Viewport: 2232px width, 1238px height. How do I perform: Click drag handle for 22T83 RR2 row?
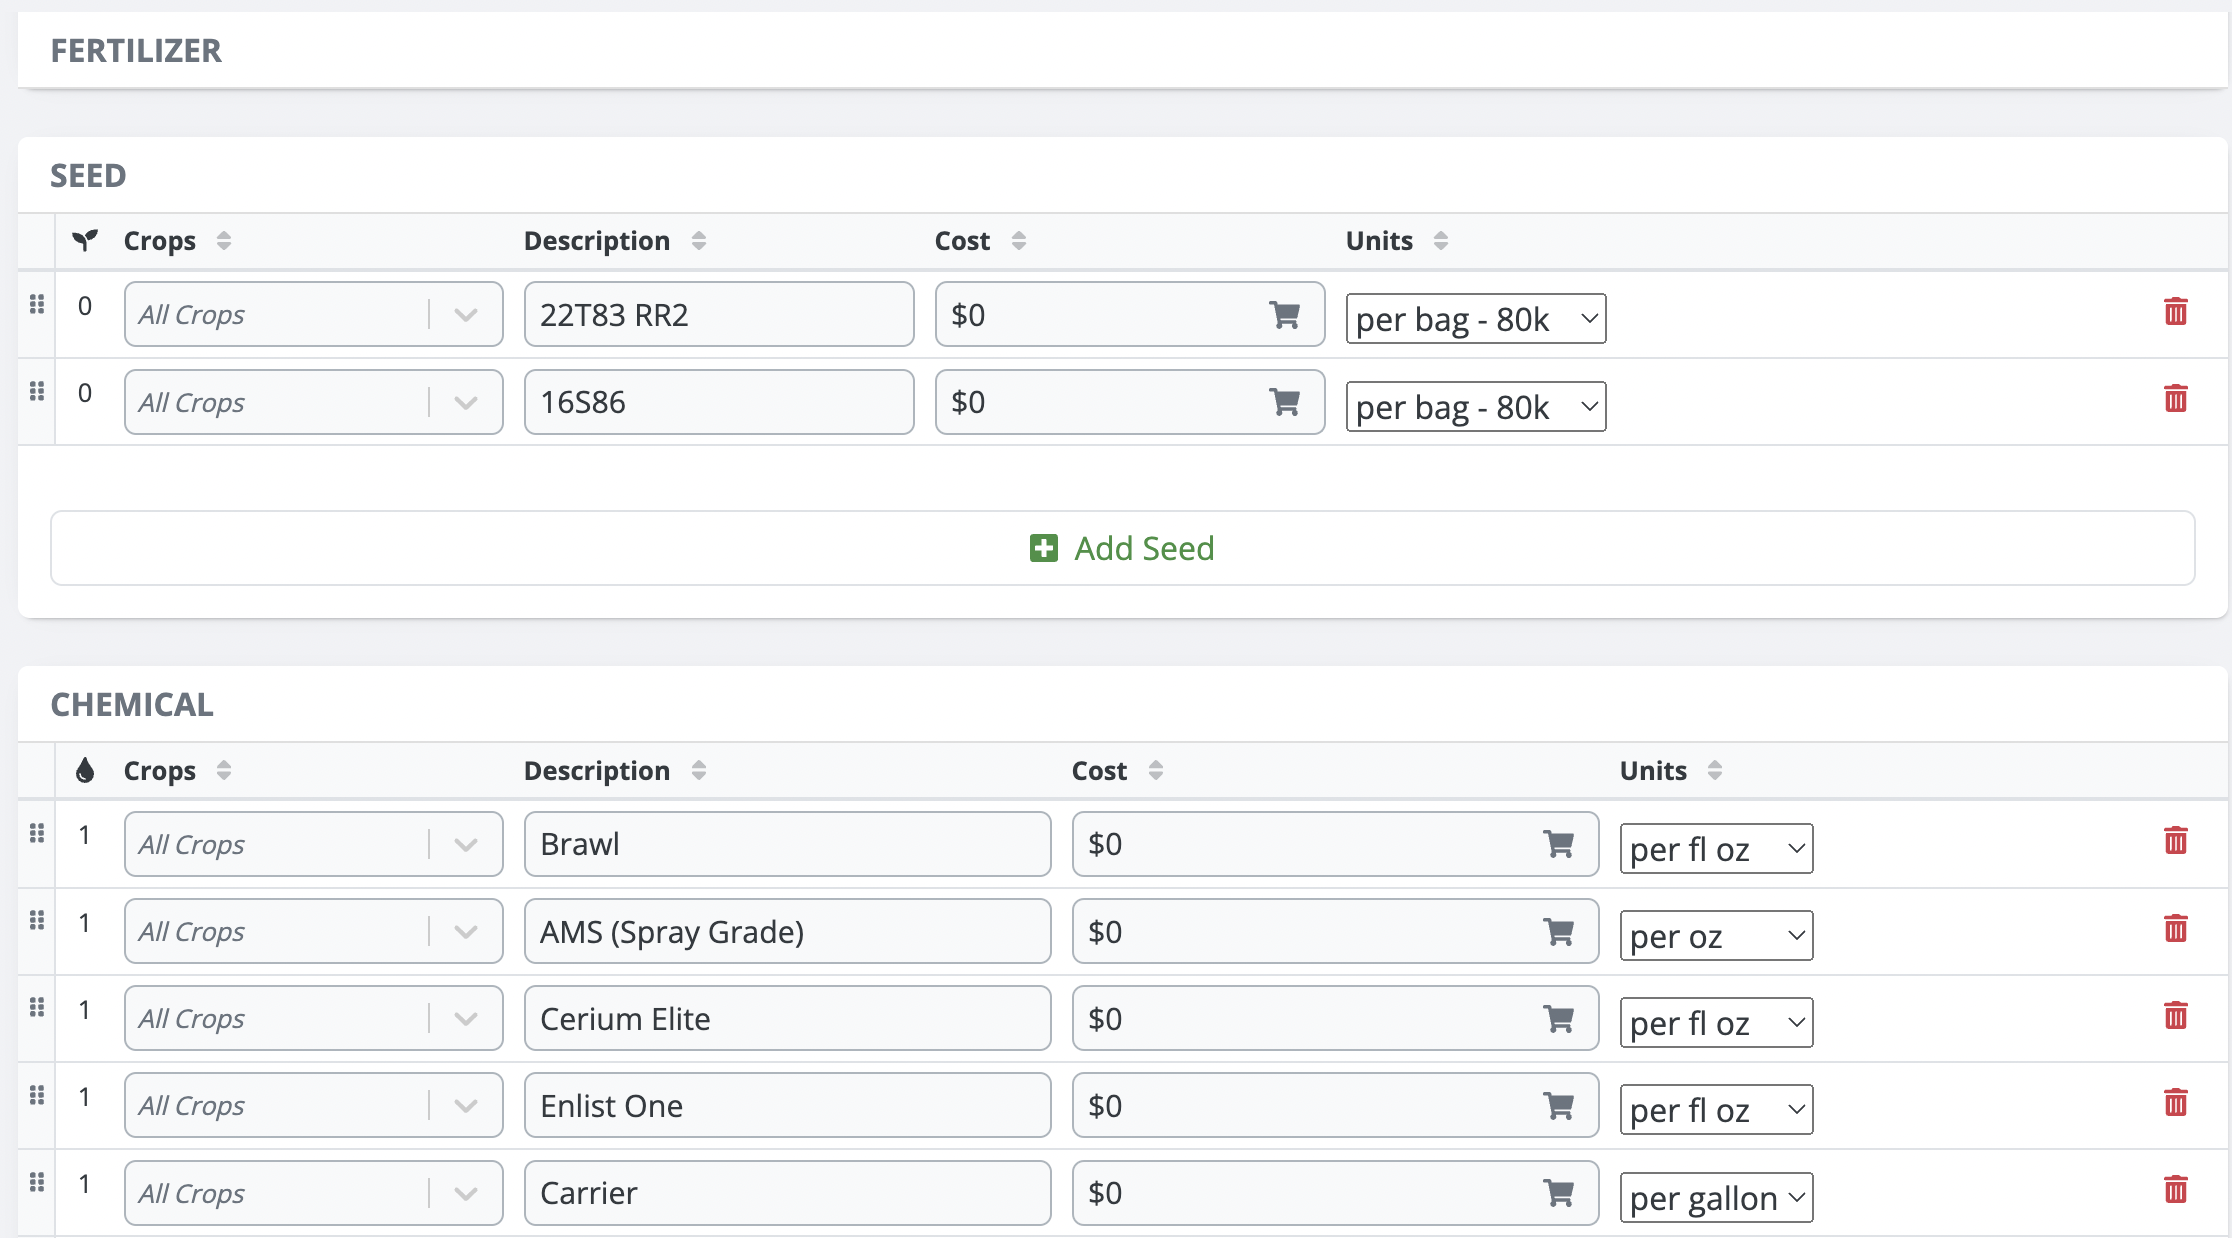(x=37, y=304)
